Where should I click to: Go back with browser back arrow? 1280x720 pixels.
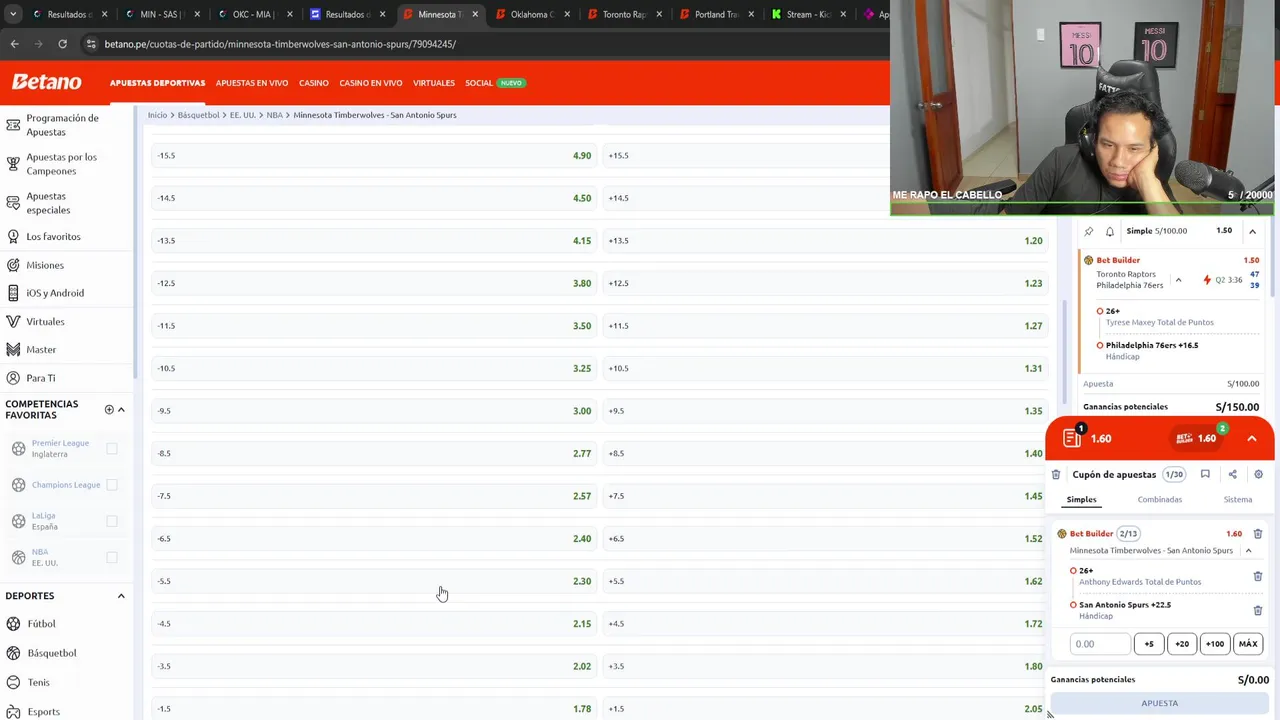click(x=14, y=44)
